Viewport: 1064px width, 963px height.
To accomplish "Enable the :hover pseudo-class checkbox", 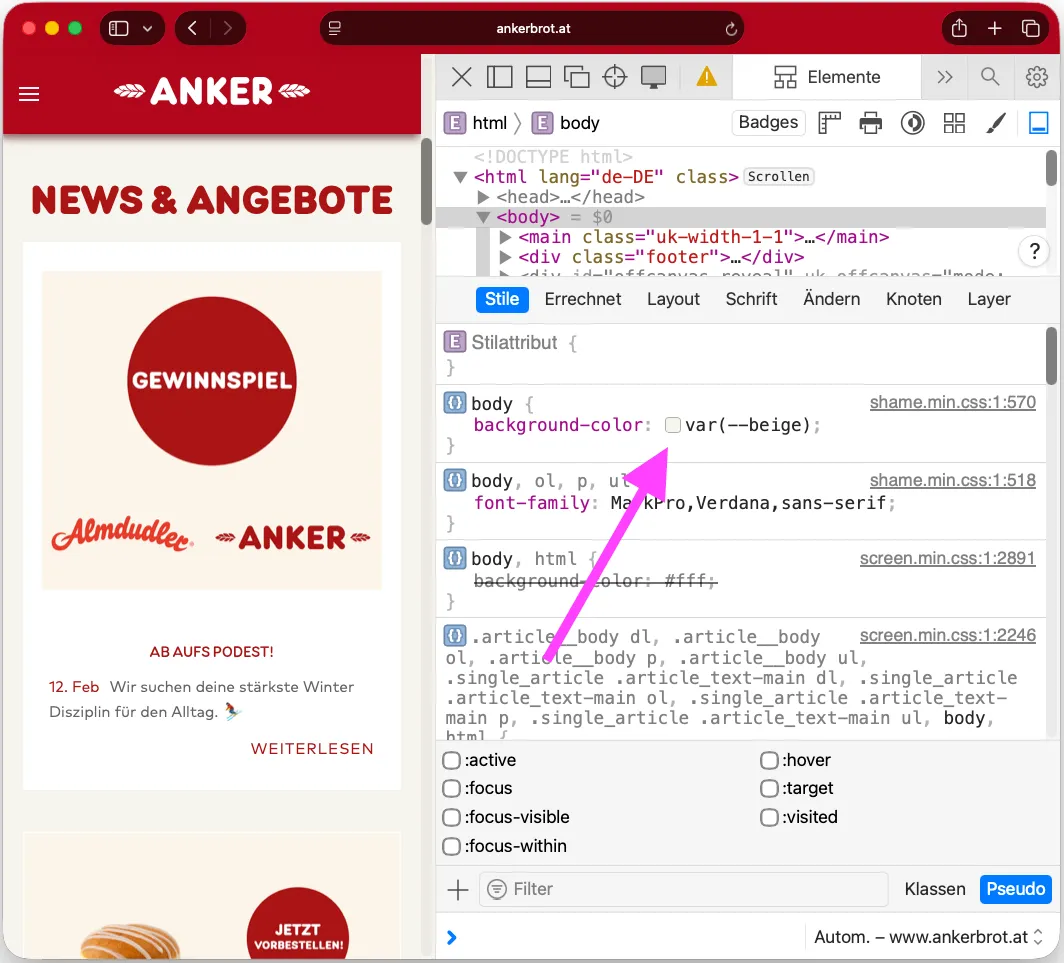I will click(769, 760).
